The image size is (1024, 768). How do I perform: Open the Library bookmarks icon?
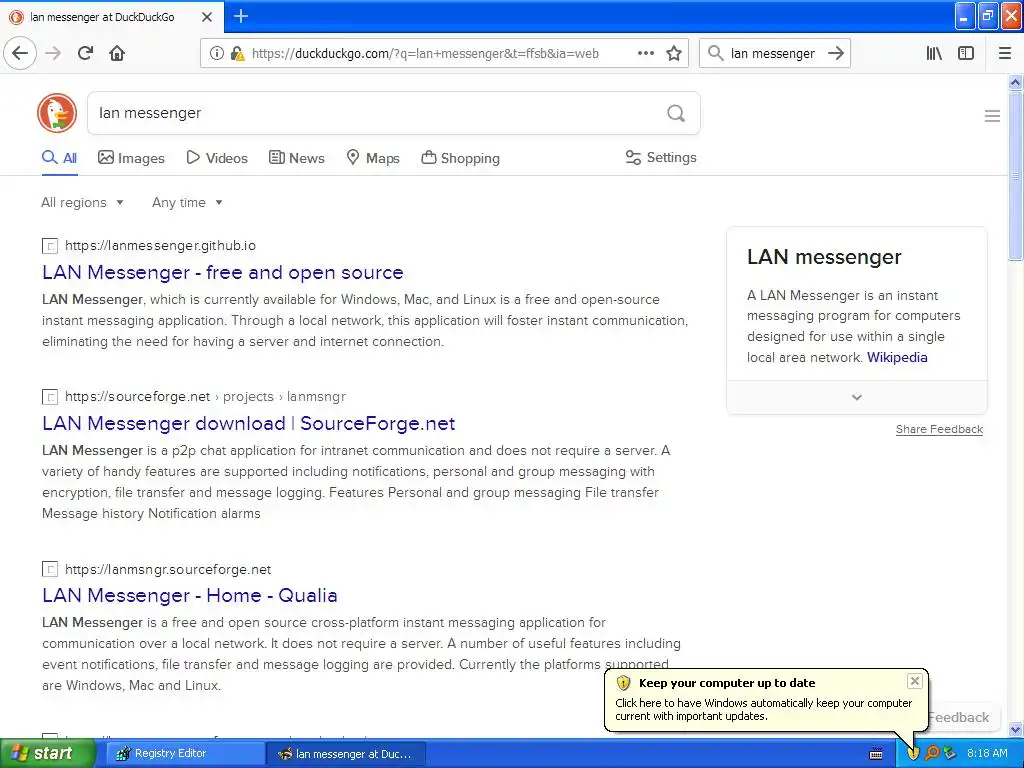(x=934, y=54)
